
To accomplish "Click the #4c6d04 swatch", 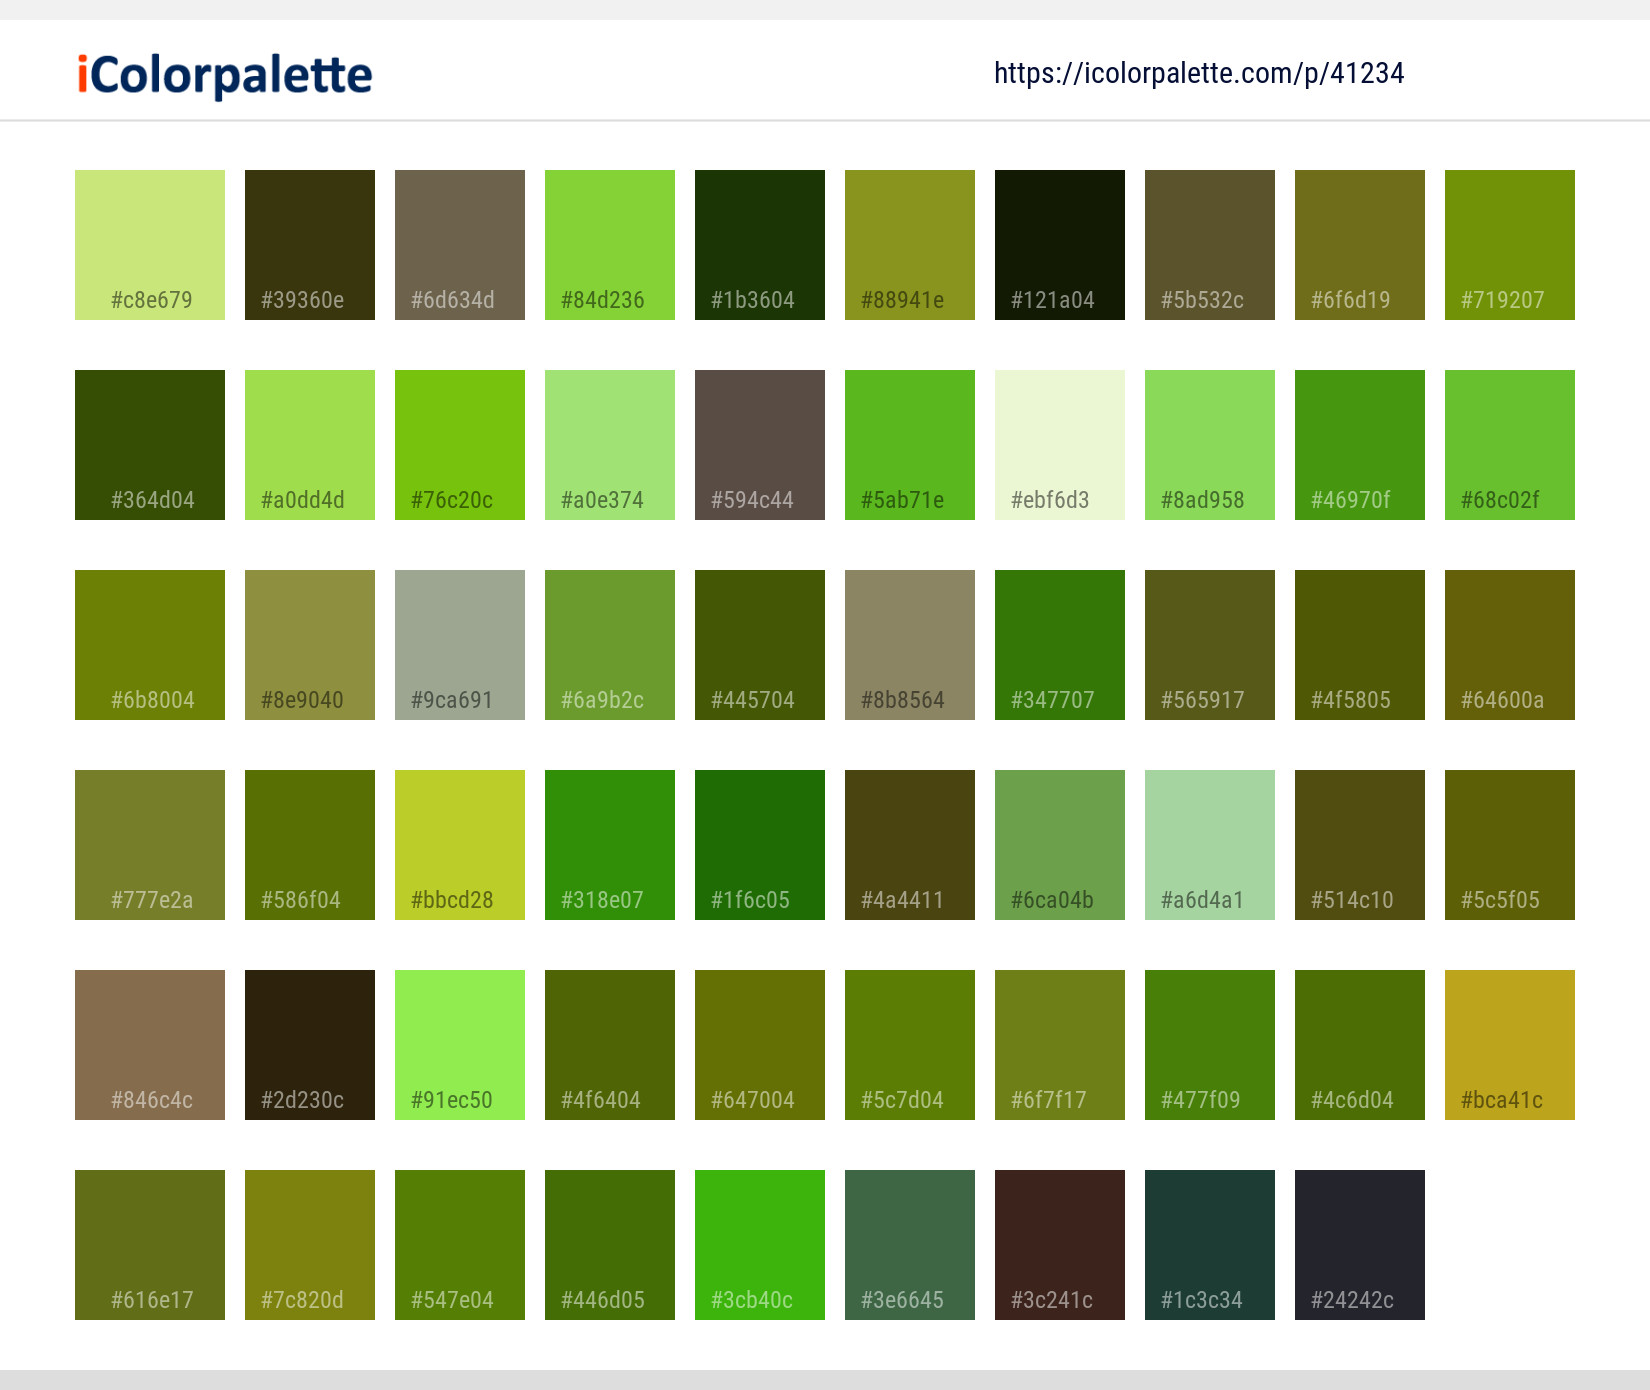I will pyautogui.click(x=1360, y=1045).
